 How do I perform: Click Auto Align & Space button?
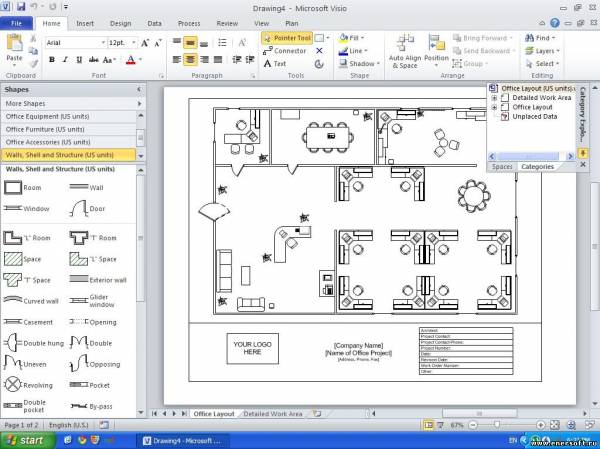(405, 52)
